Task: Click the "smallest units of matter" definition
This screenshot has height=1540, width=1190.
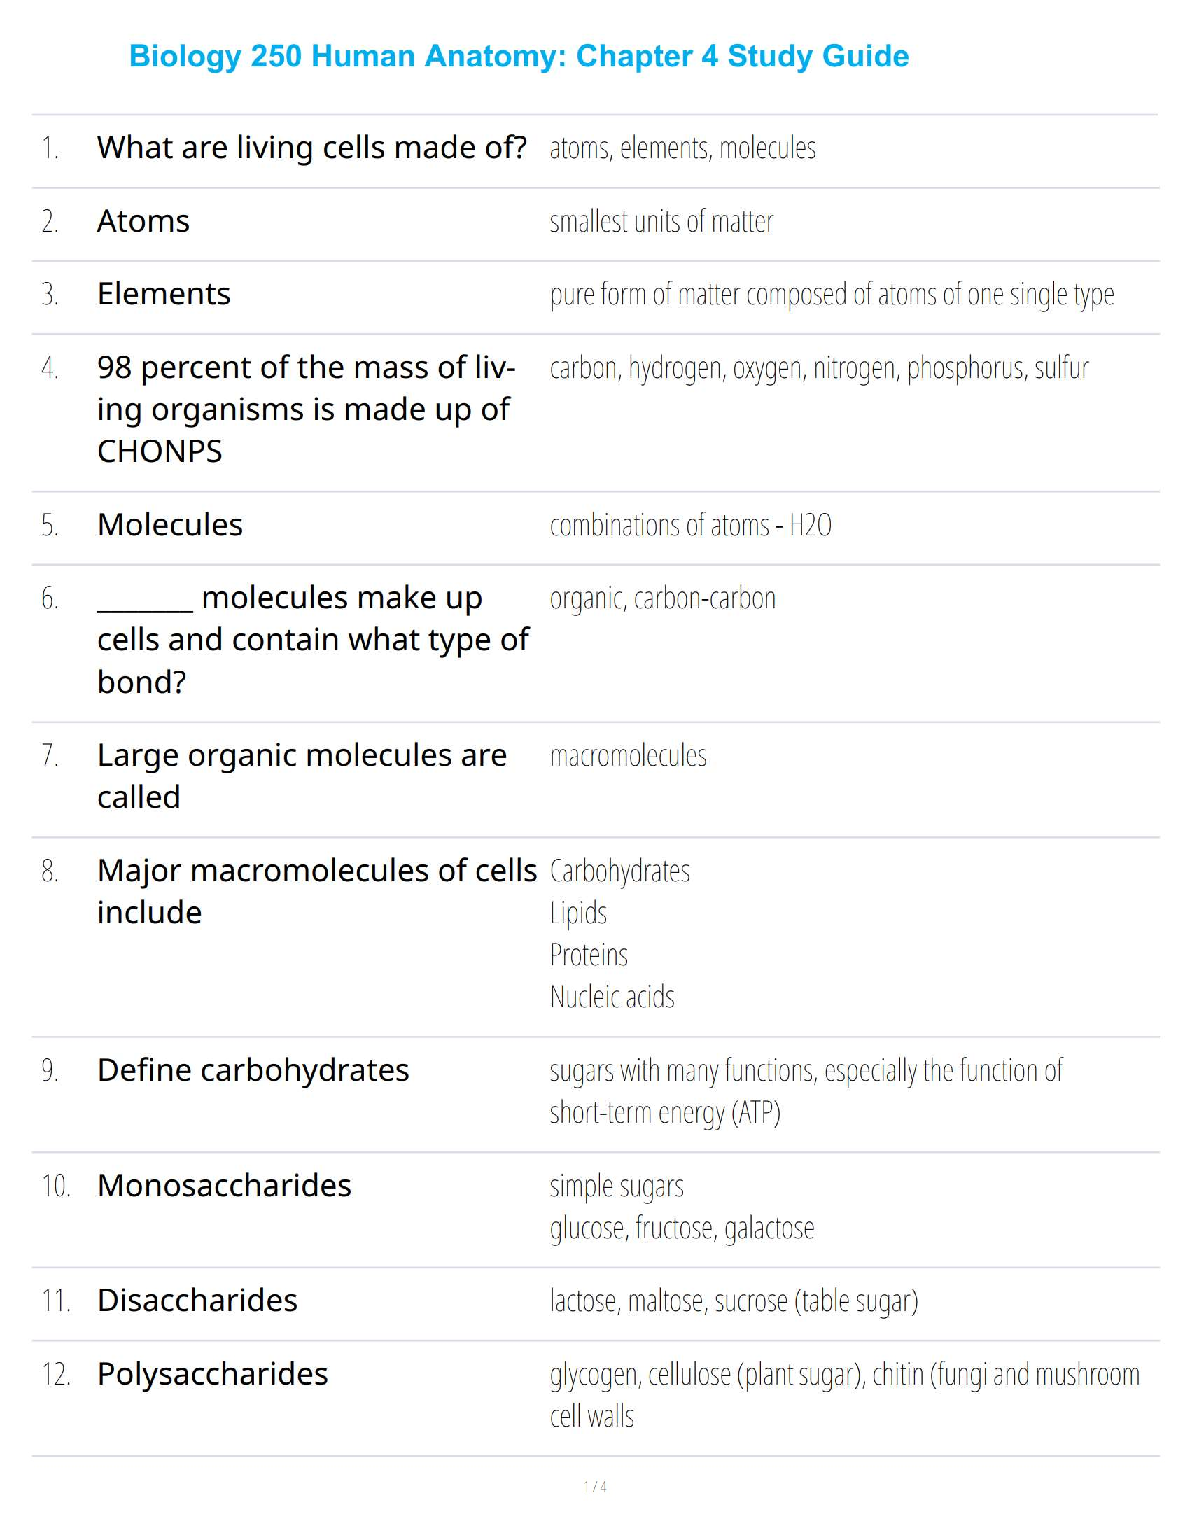Action: click(661, 221)
